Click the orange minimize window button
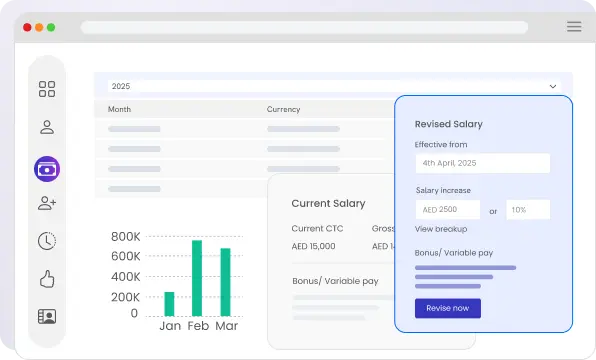Viewport: 596px width, 360px height. point(39,27)
